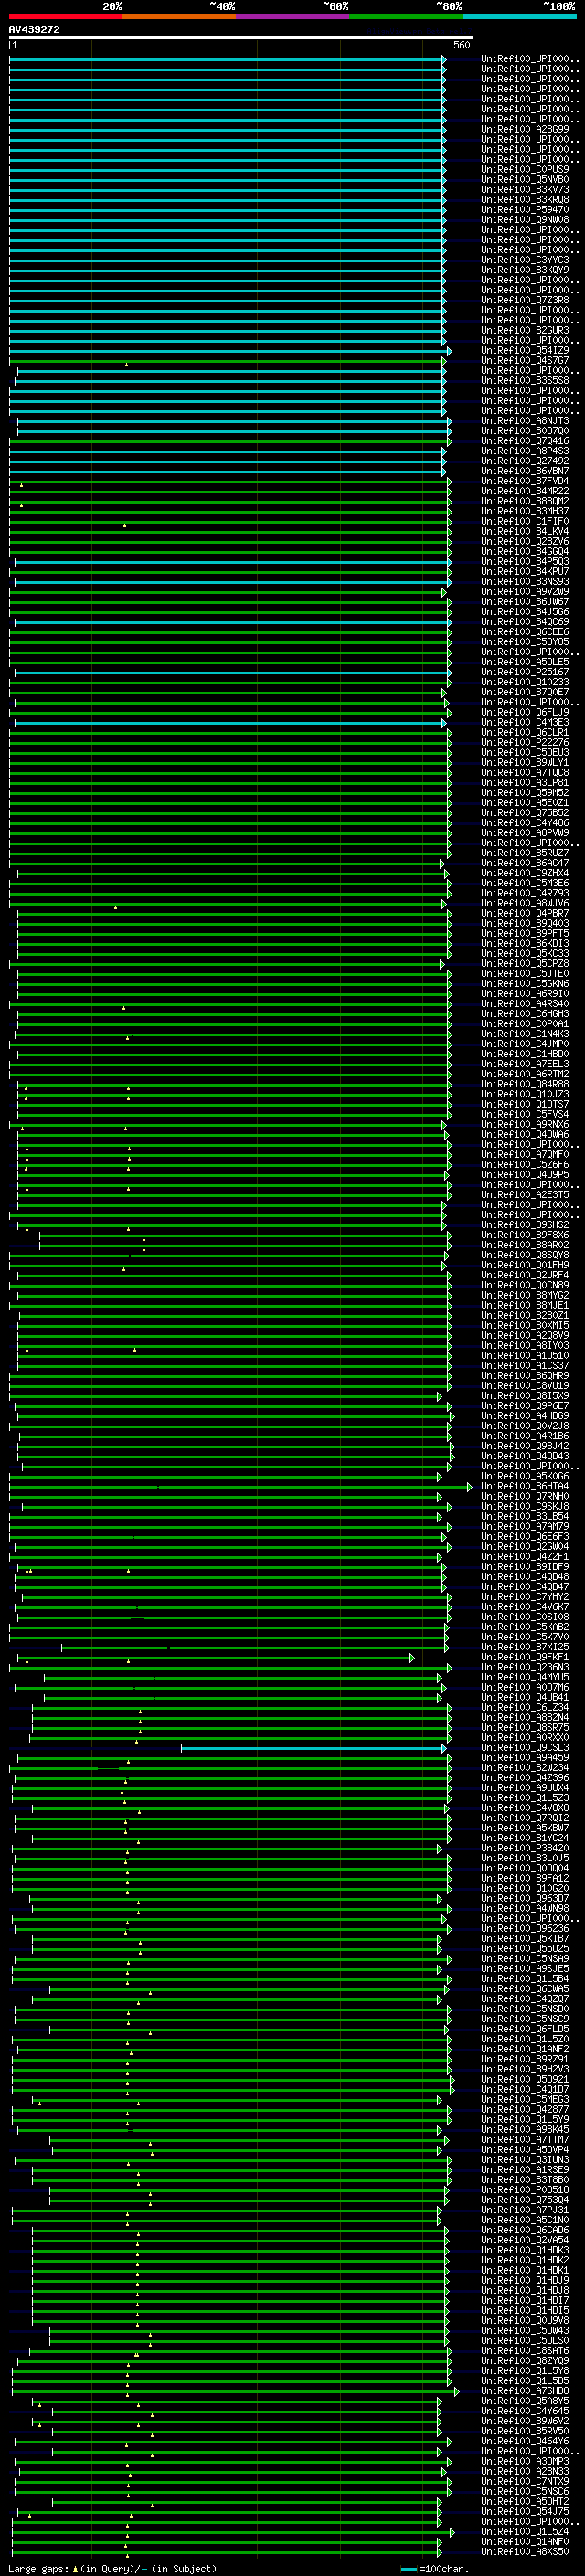
Task: Click the UniRef100_B3NS93 label
Action: 524,582
